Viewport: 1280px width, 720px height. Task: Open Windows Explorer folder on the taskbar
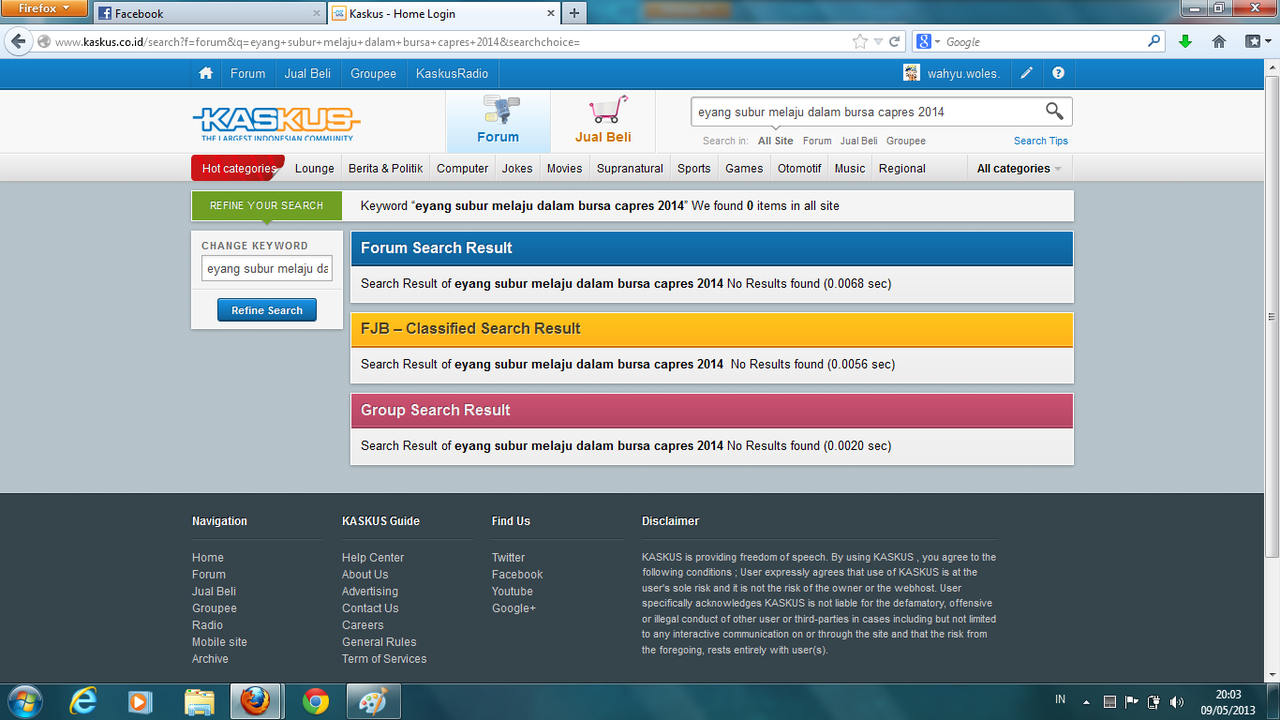click(199, 701)
